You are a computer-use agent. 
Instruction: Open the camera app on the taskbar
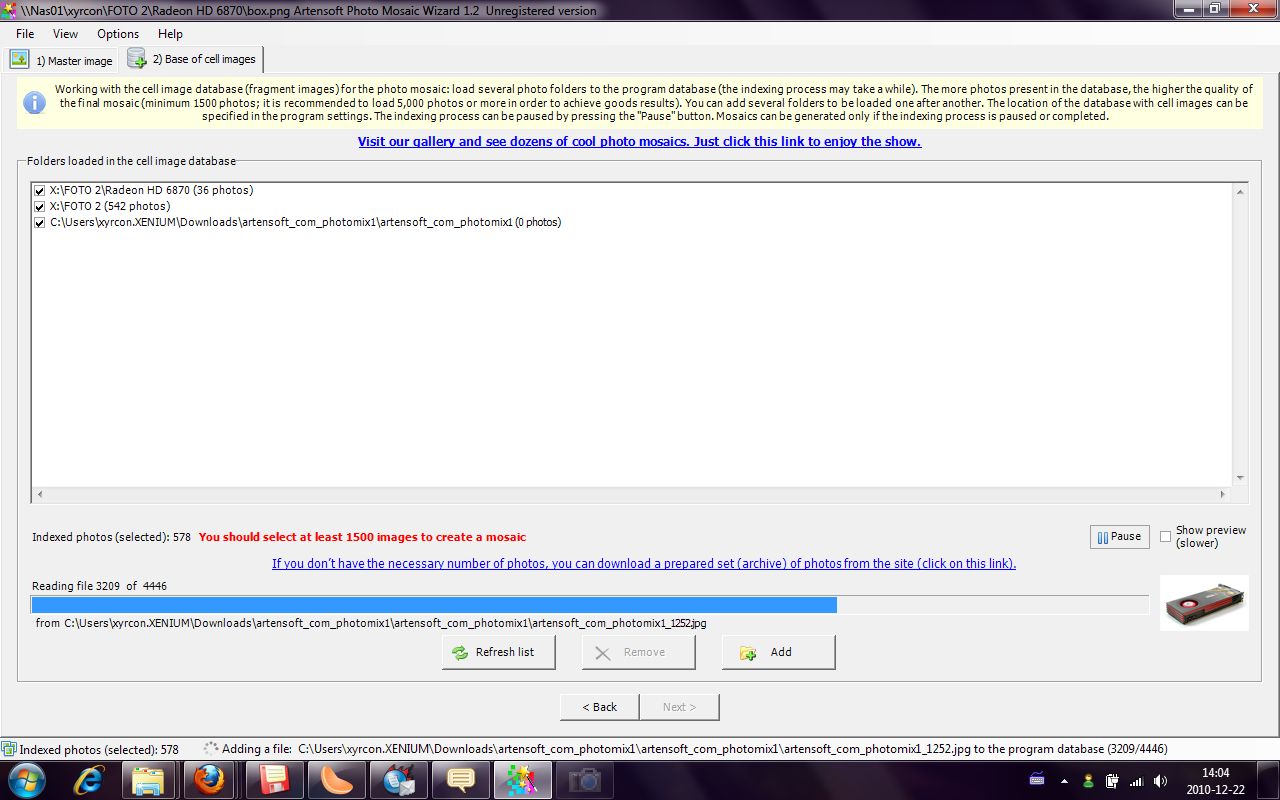(x=584, y=780)
